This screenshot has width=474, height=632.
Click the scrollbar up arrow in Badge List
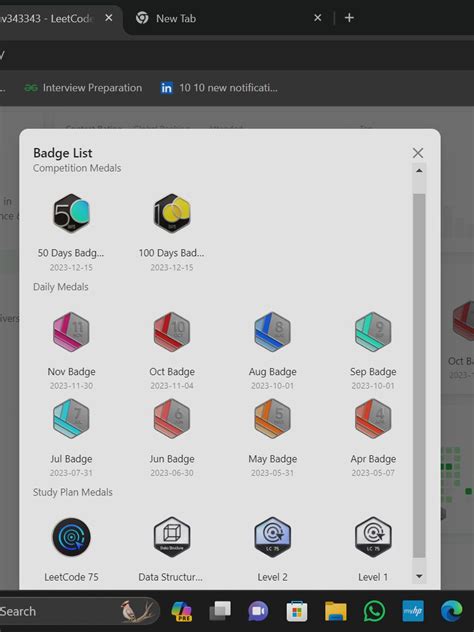419,171
